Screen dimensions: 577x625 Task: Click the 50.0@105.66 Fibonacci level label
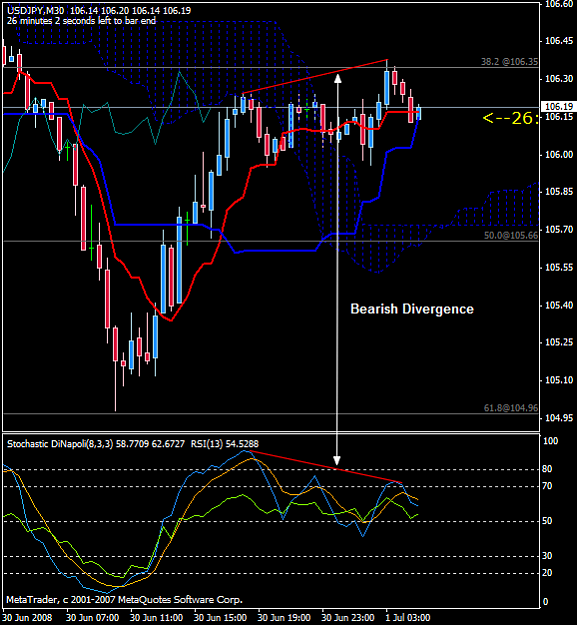(511, 236)
